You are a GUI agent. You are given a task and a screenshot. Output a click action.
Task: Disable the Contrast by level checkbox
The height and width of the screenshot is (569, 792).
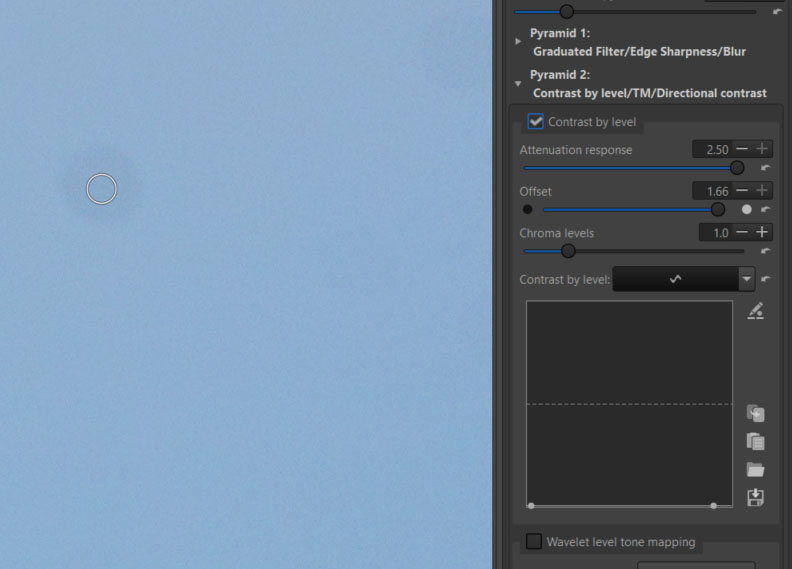536,122
